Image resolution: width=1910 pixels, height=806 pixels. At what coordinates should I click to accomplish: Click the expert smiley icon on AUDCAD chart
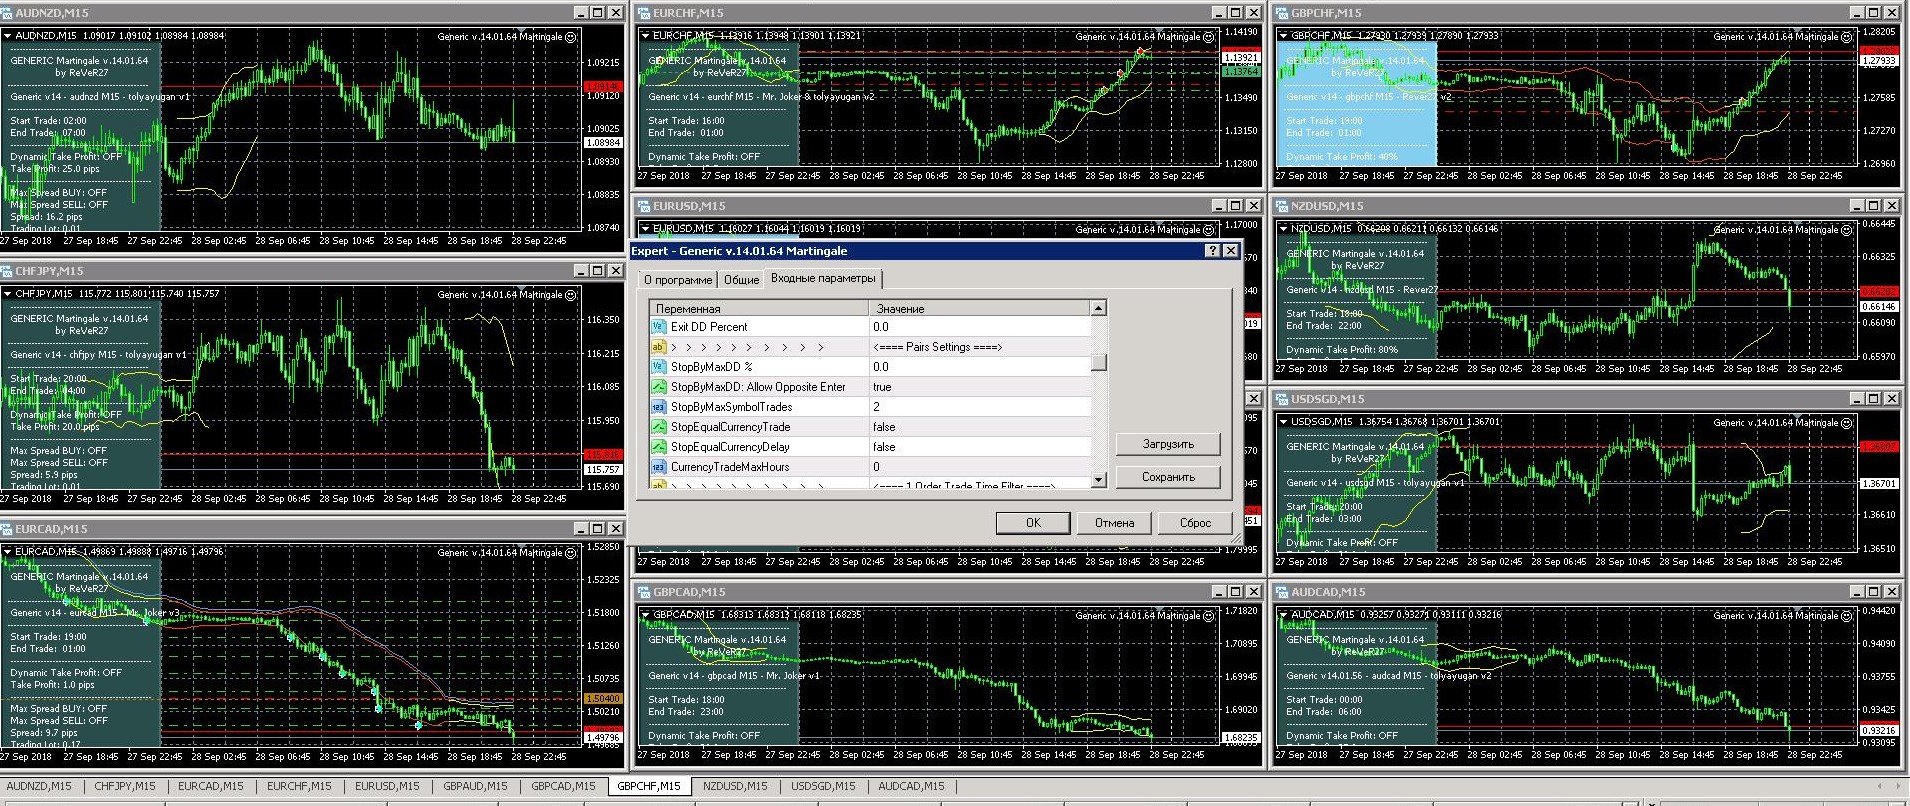click(x=1847, y=616)
